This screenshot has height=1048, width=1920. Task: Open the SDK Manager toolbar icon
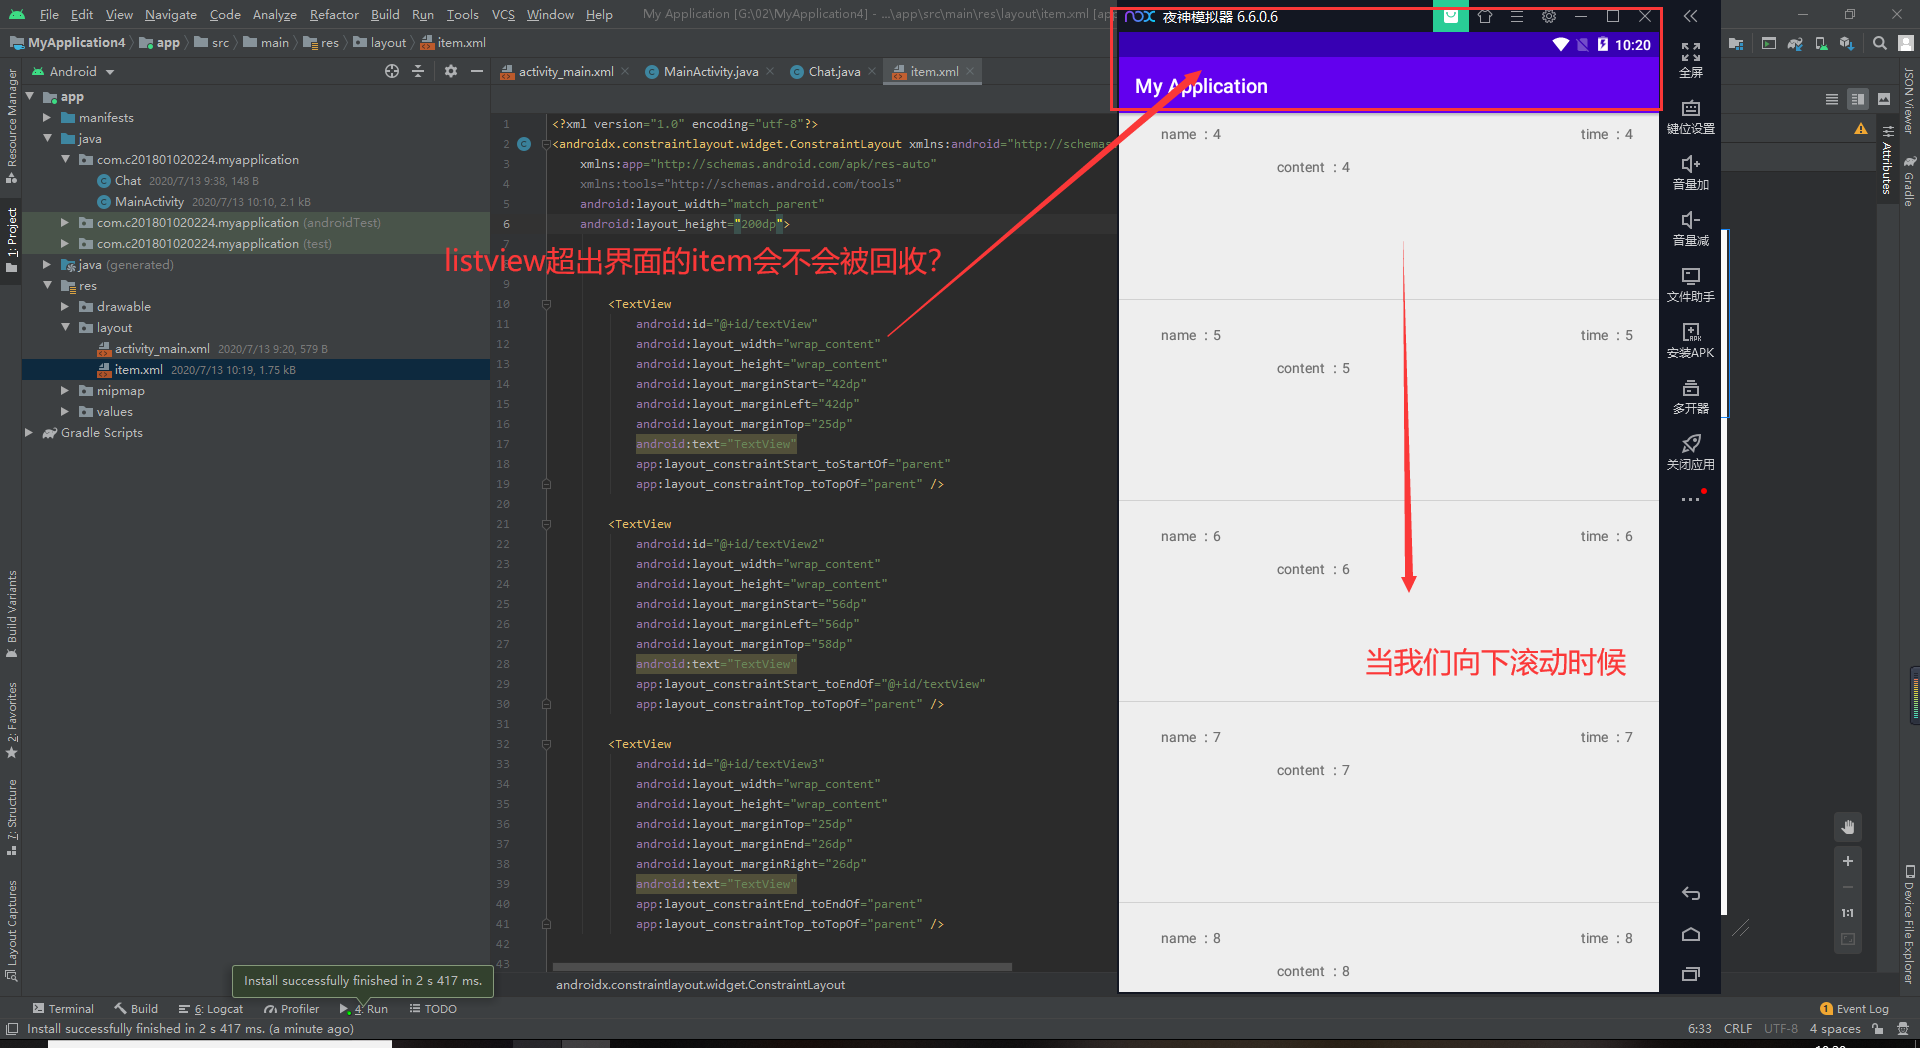tap(1848, 43)
